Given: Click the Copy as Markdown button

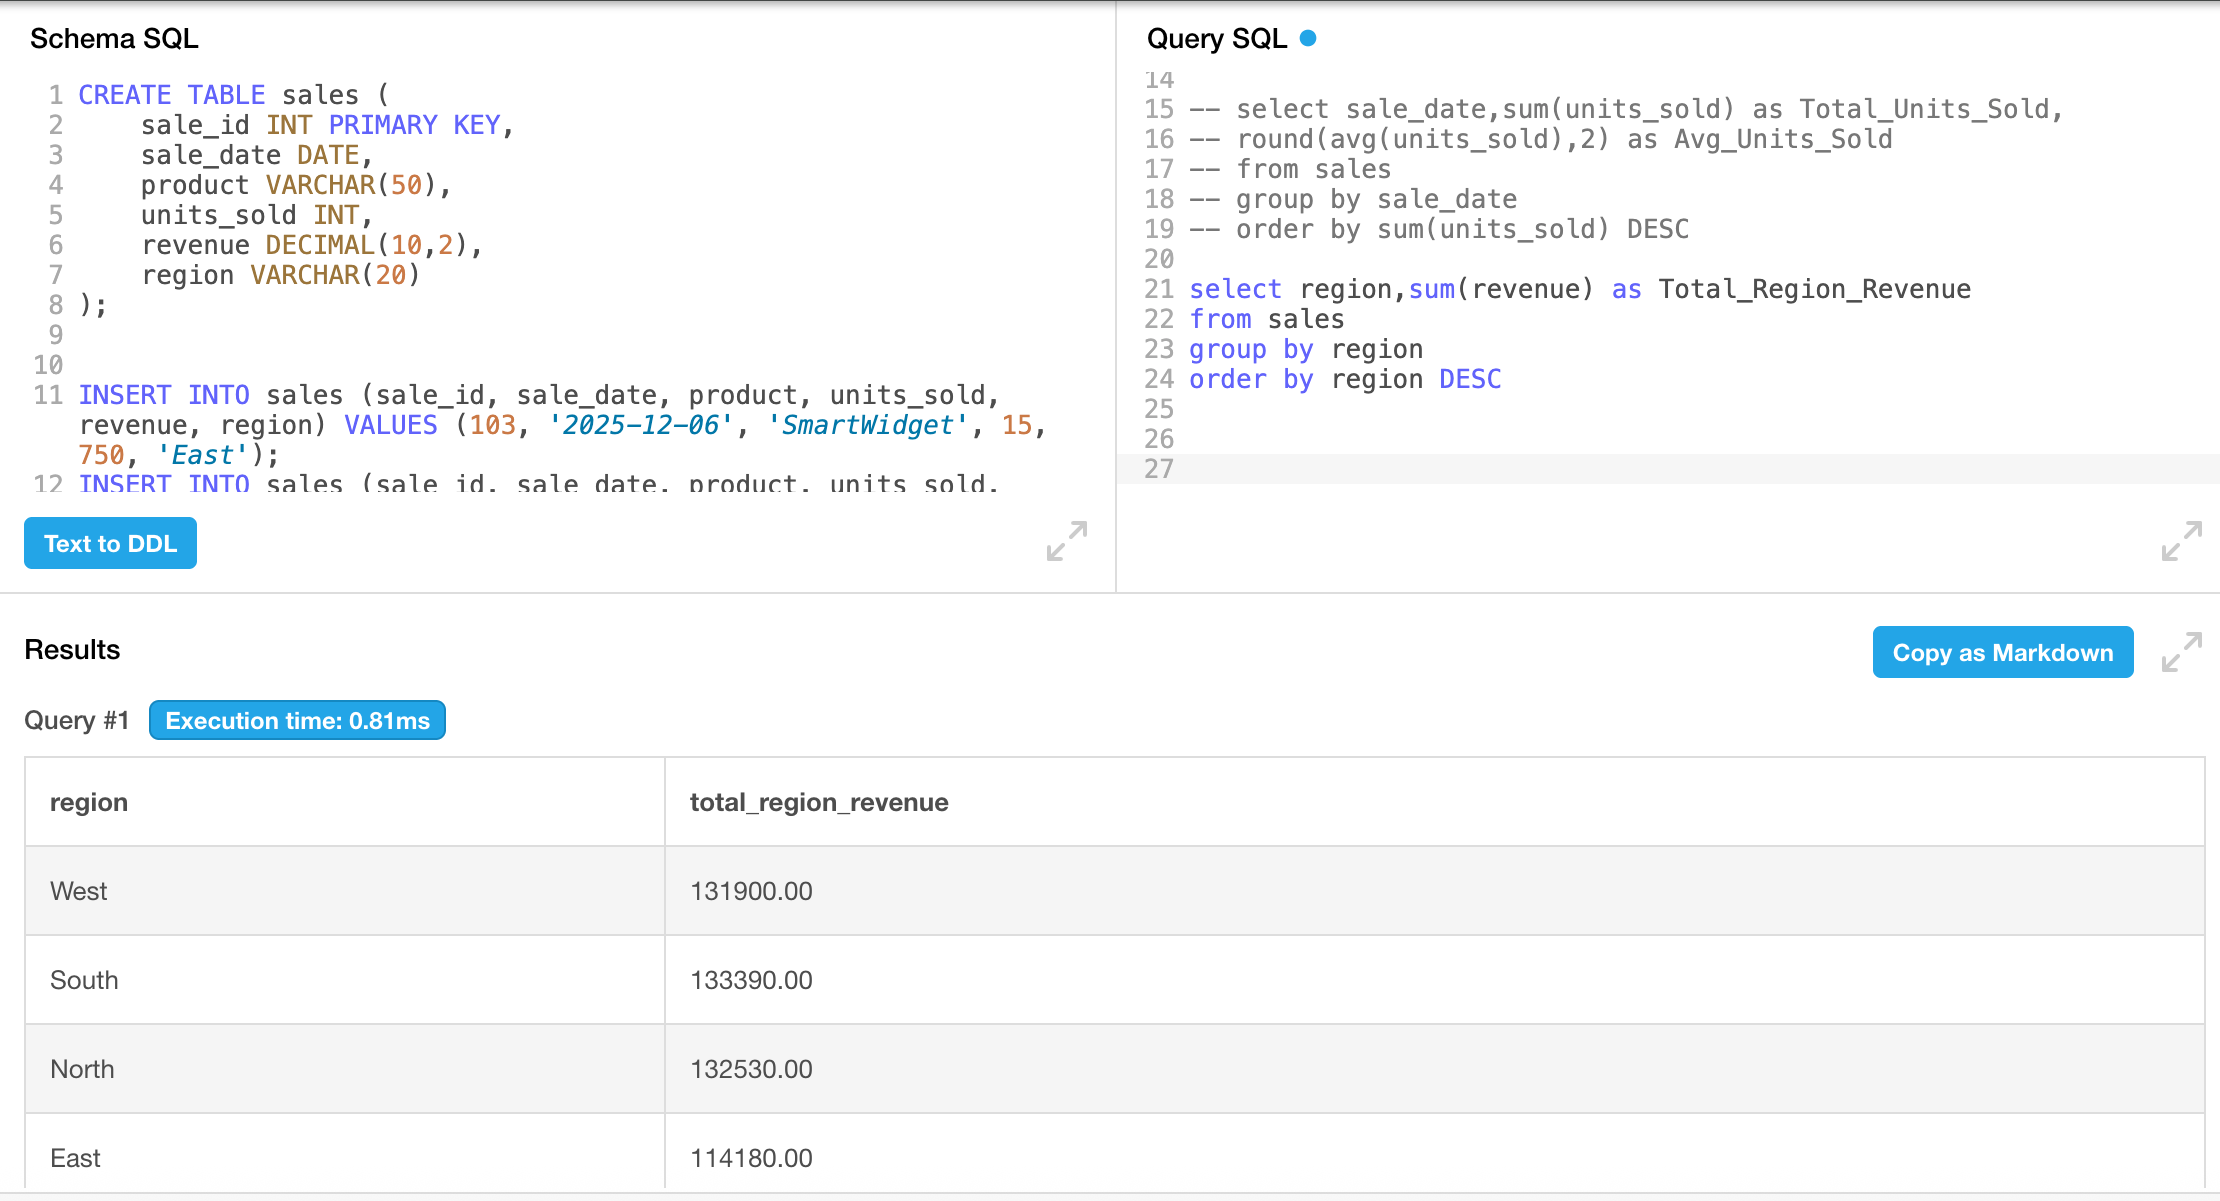Looking at the screenshot, I should pyautogui.click(x=2002, y=651).
